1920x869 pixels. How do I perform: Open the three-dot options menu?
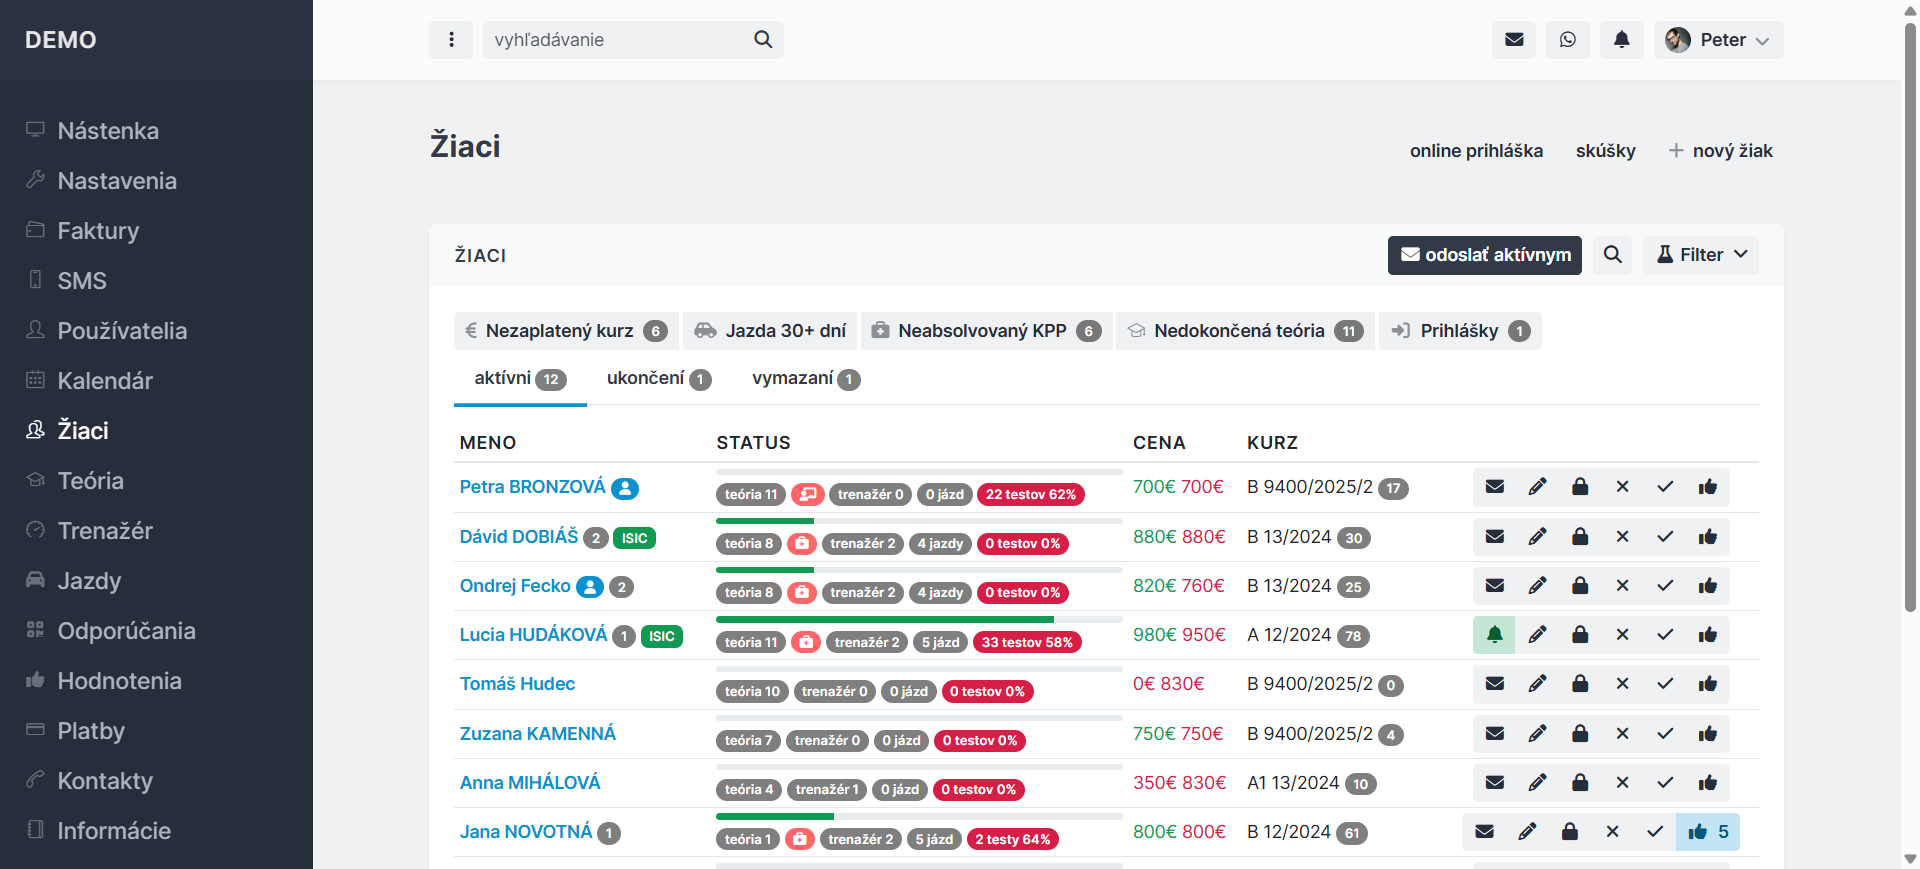click(x=451, y=40)
